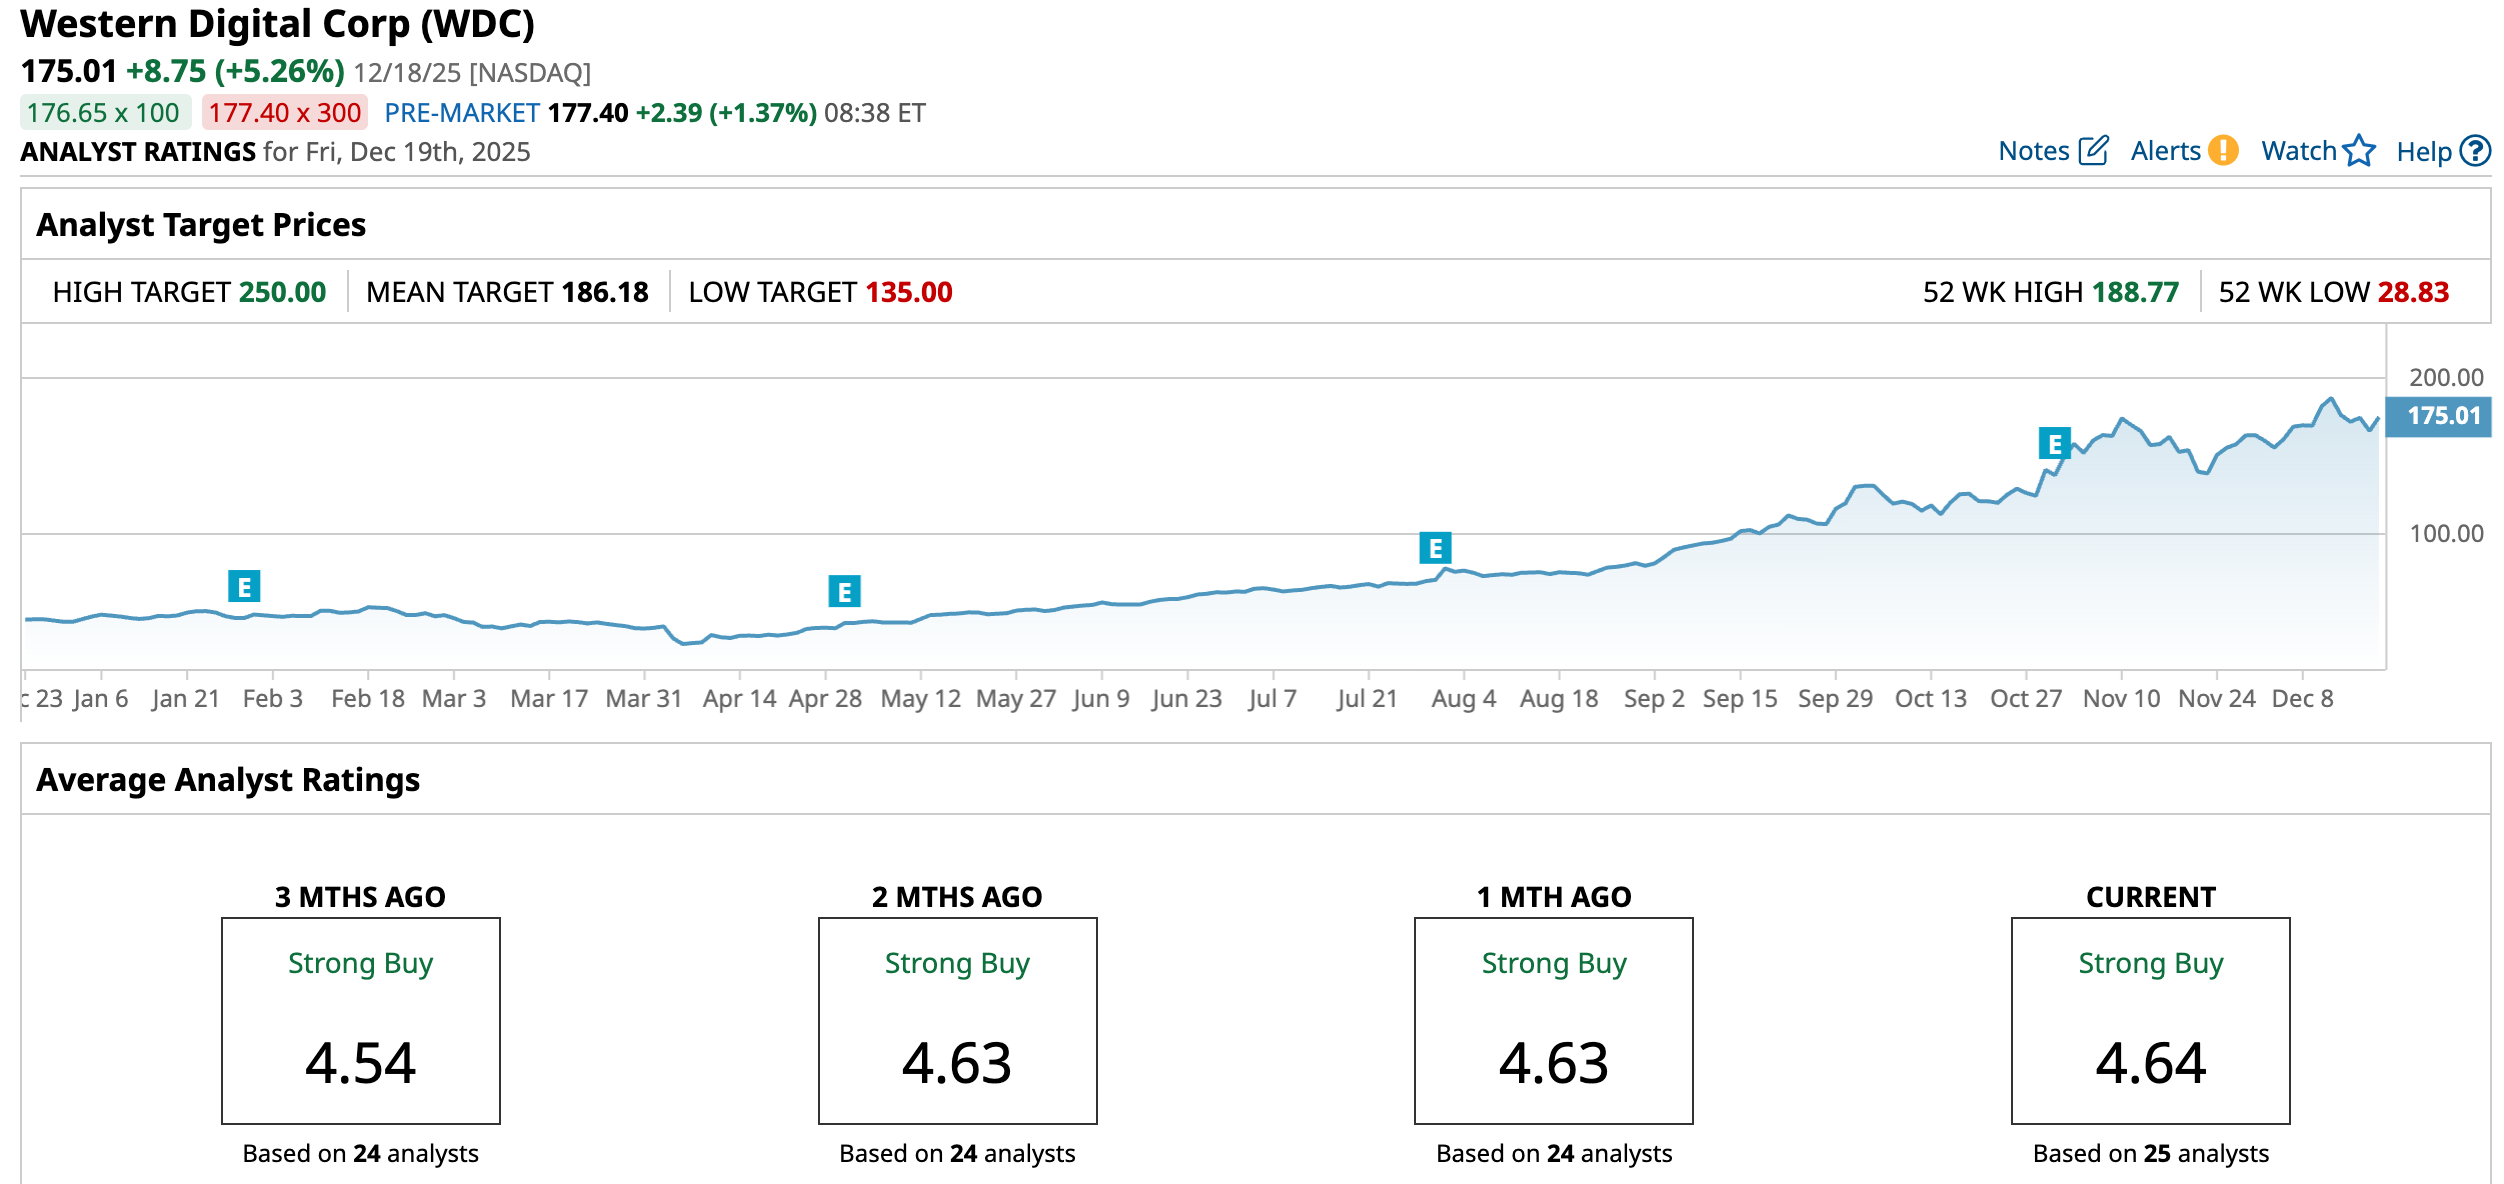The height and width of the screenshot is (1184, 2504).
Task: Click the Help question mark icon
Action: [x=2475, y=151]
